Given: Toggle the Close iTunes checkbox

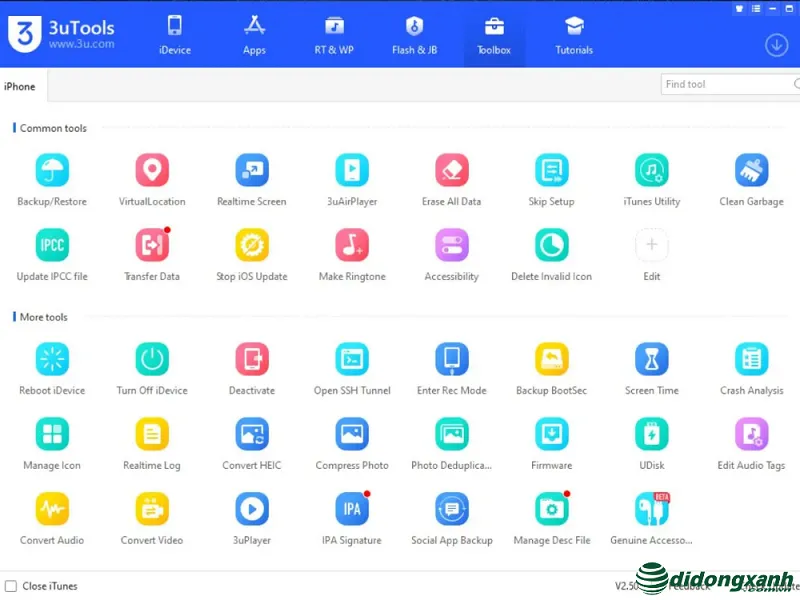Looking at the screenshot, I should (11, 586).
